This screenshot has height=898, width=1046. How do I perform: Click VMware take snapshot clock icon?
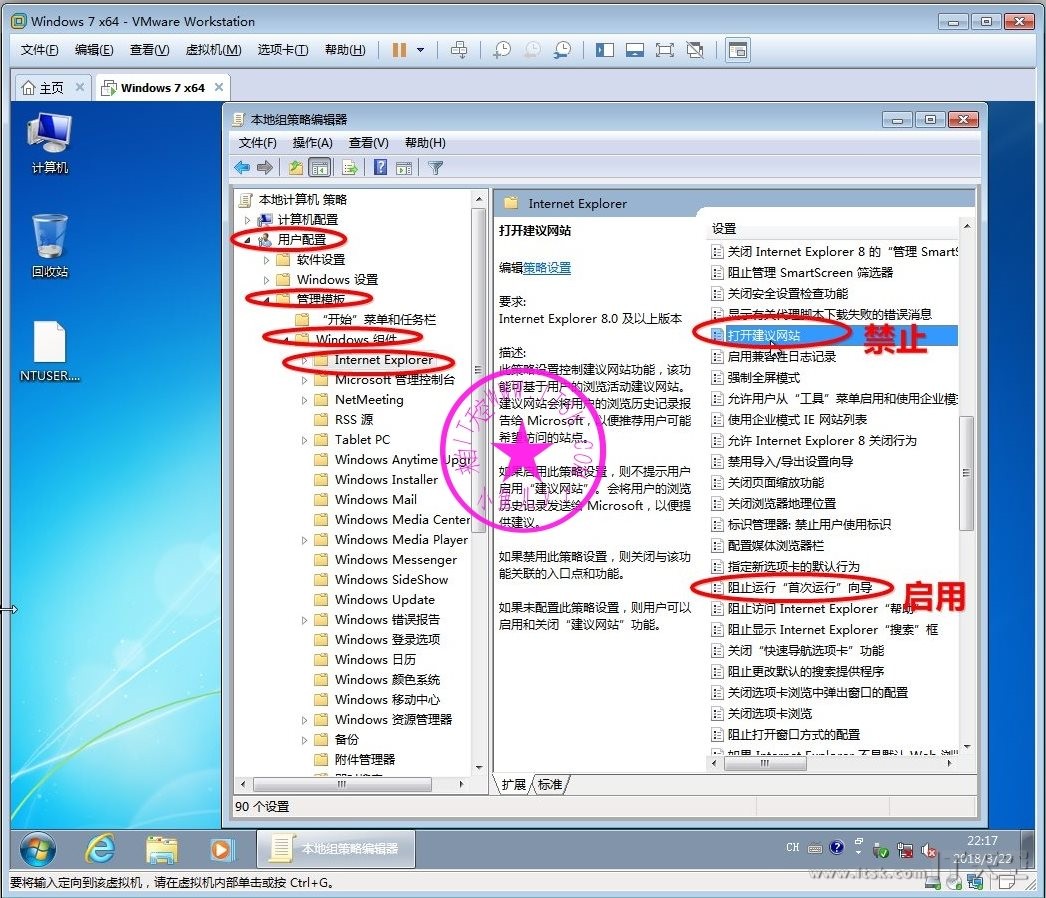click(502, 50)
